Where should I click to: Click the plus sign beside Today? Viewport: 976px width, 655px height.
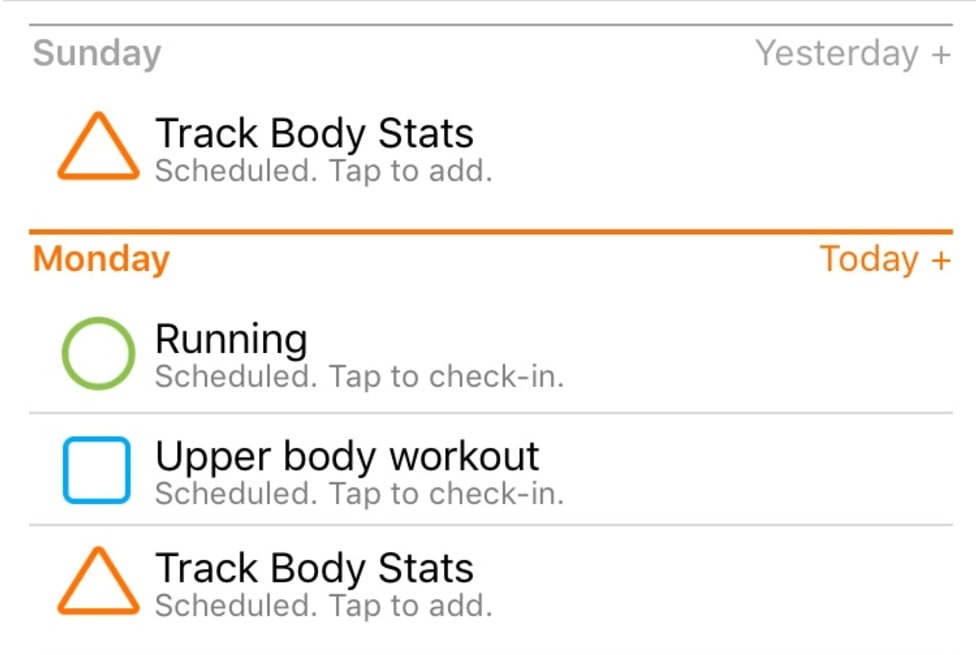coord(940,259)
